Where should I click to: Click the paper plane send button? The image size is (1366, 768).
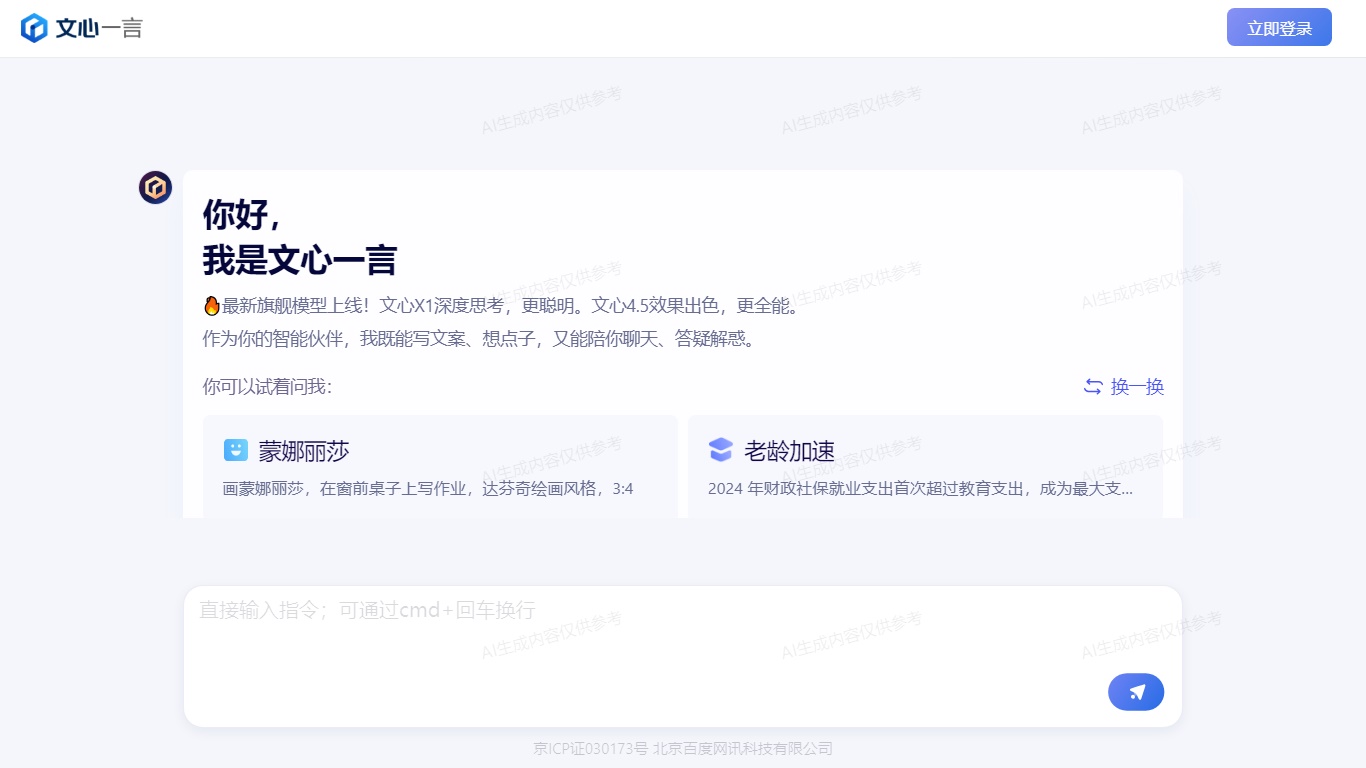click(x=1136, y=692)
